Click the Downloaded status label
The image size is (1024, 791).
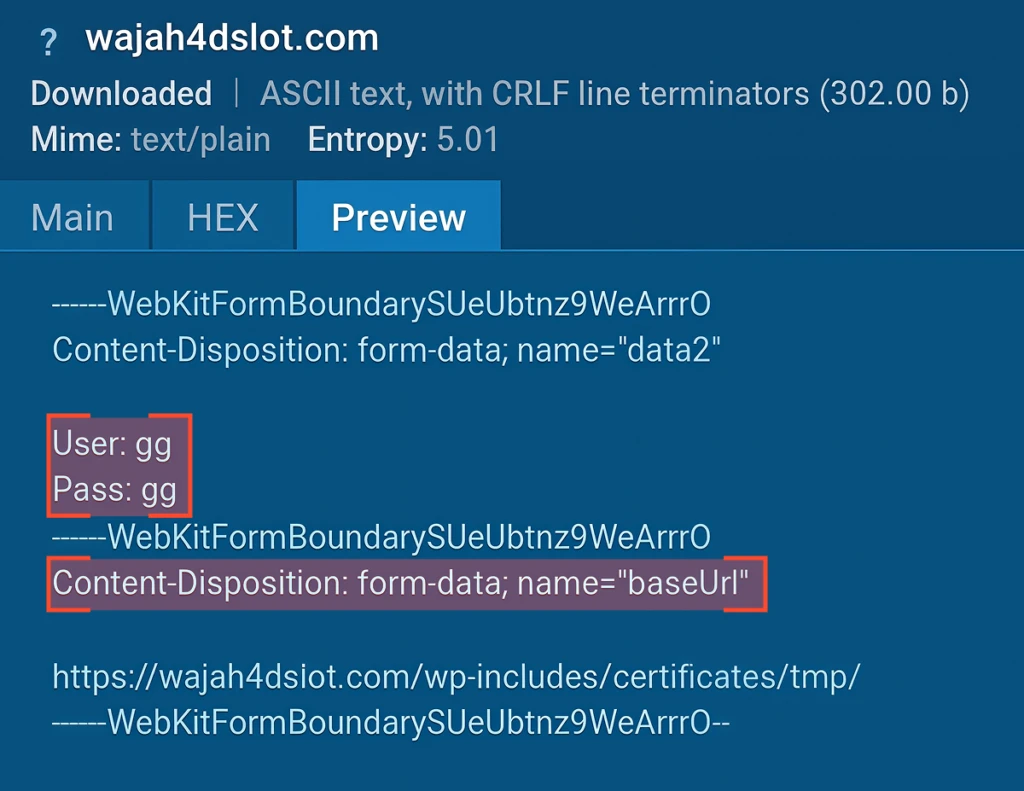[121, 94]
